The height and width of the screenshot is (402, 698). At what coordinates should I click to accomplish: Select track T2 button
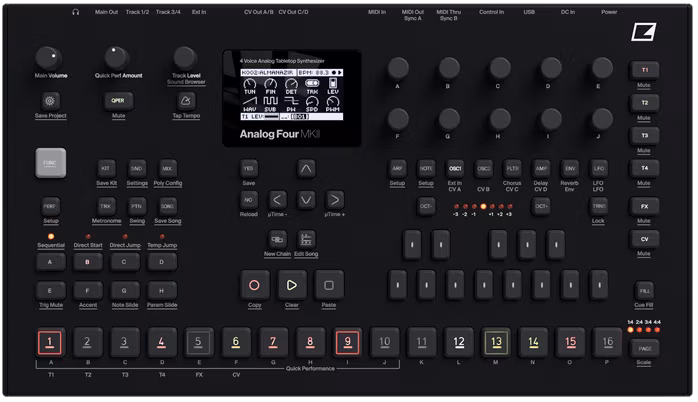644,103
